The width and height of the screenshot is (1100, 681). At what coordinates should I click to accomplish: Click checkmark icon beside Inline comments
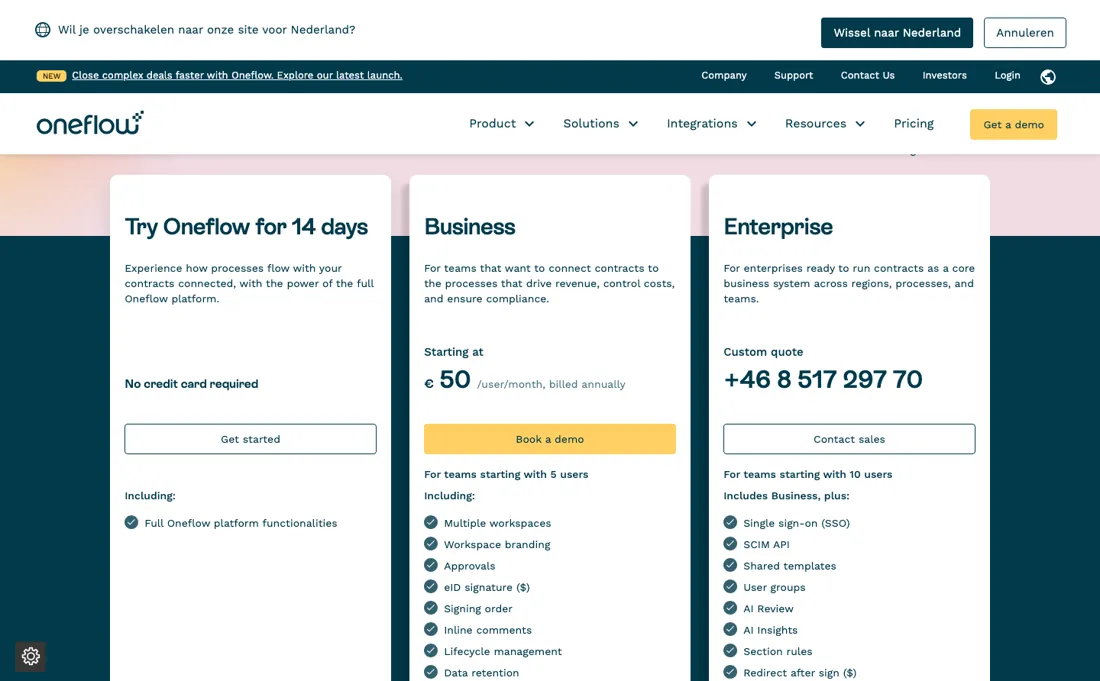coord(431,629)
